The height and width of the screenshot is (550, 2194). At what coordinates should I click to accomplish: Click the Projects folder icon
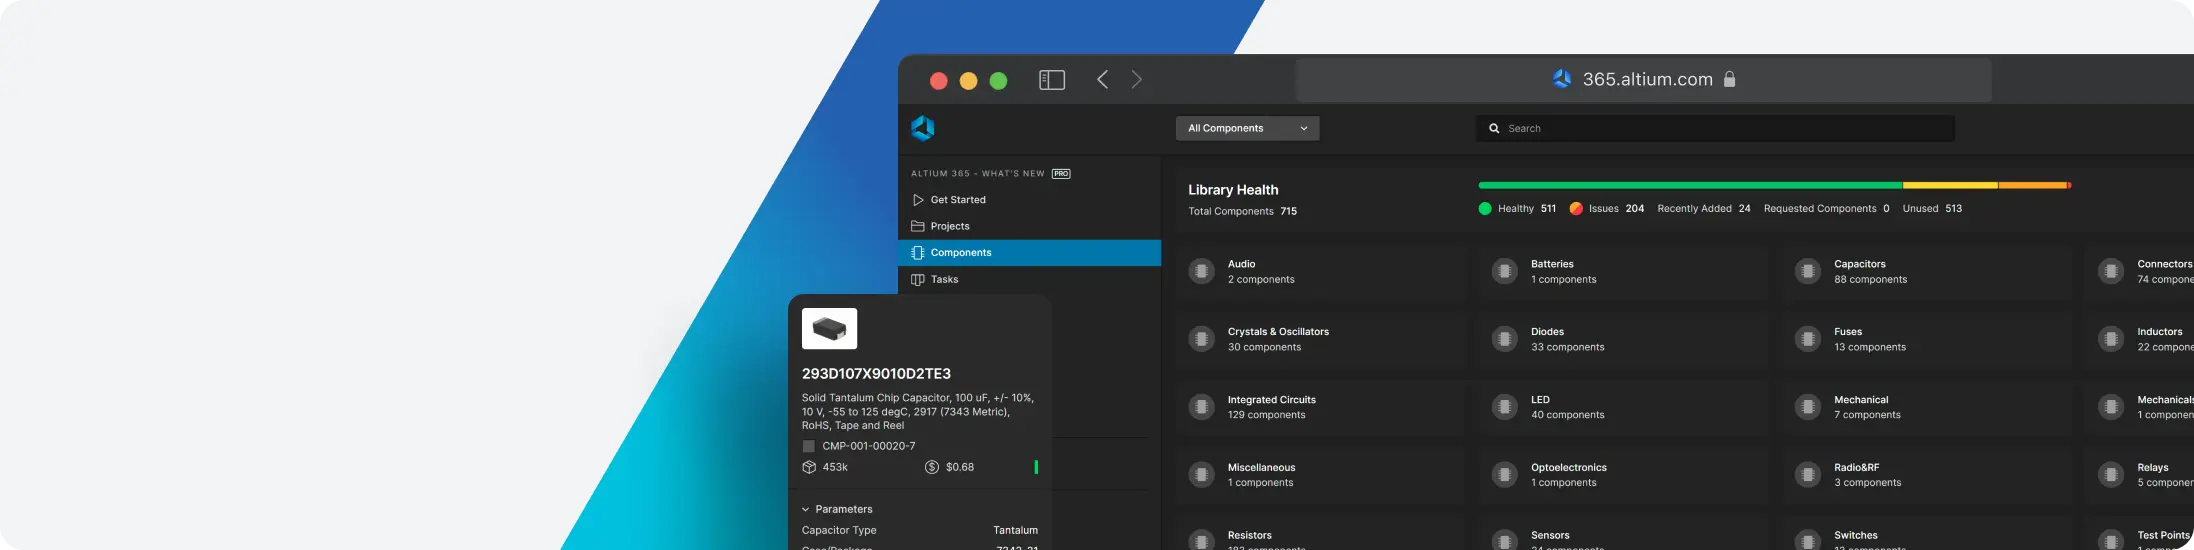pyautogui.click(x=918, y=226)
